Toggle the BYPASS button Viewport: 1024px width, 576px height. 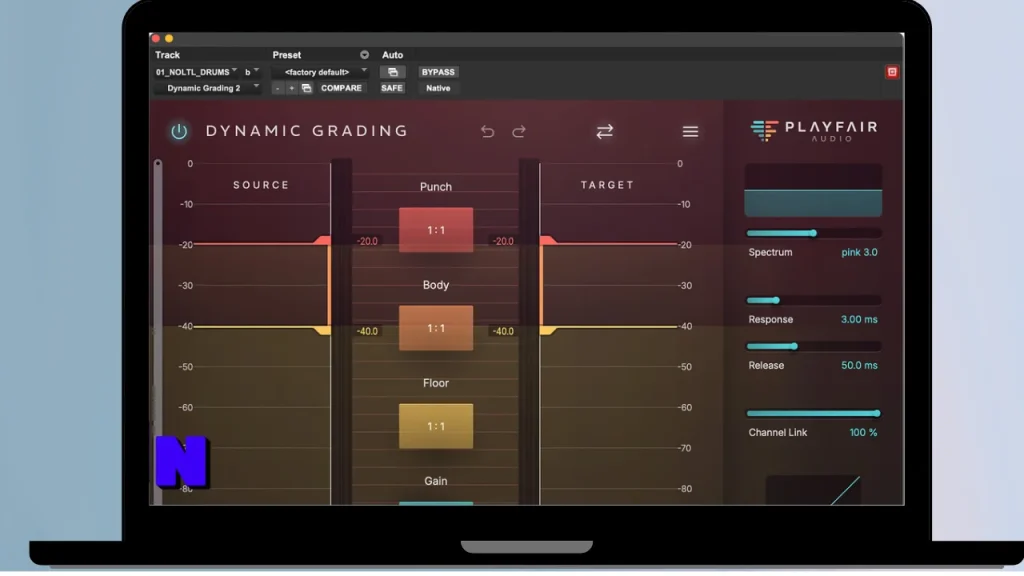coord(438,72)
